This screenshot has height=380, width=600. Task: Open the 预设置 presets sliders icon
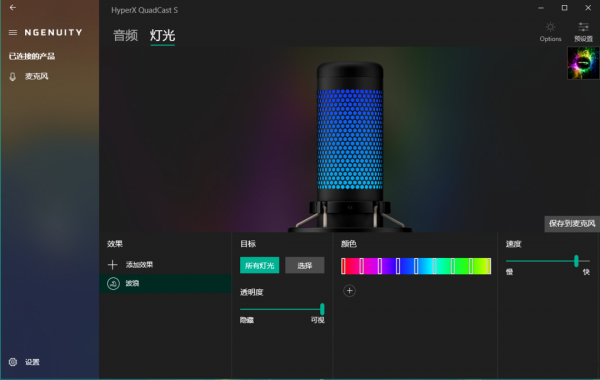pyautogui.click(x=583, y=27)
